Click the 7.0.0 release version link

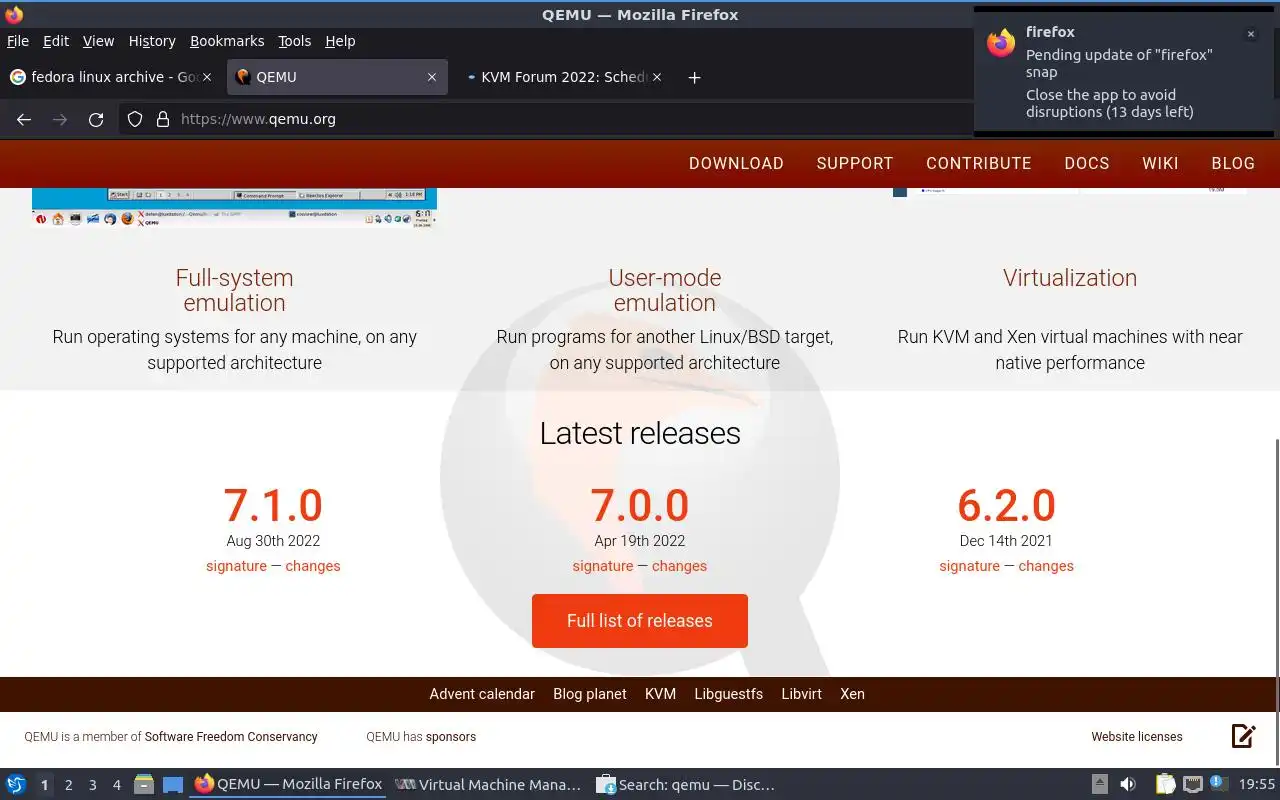pyautogui.click(x=640, y=505)
